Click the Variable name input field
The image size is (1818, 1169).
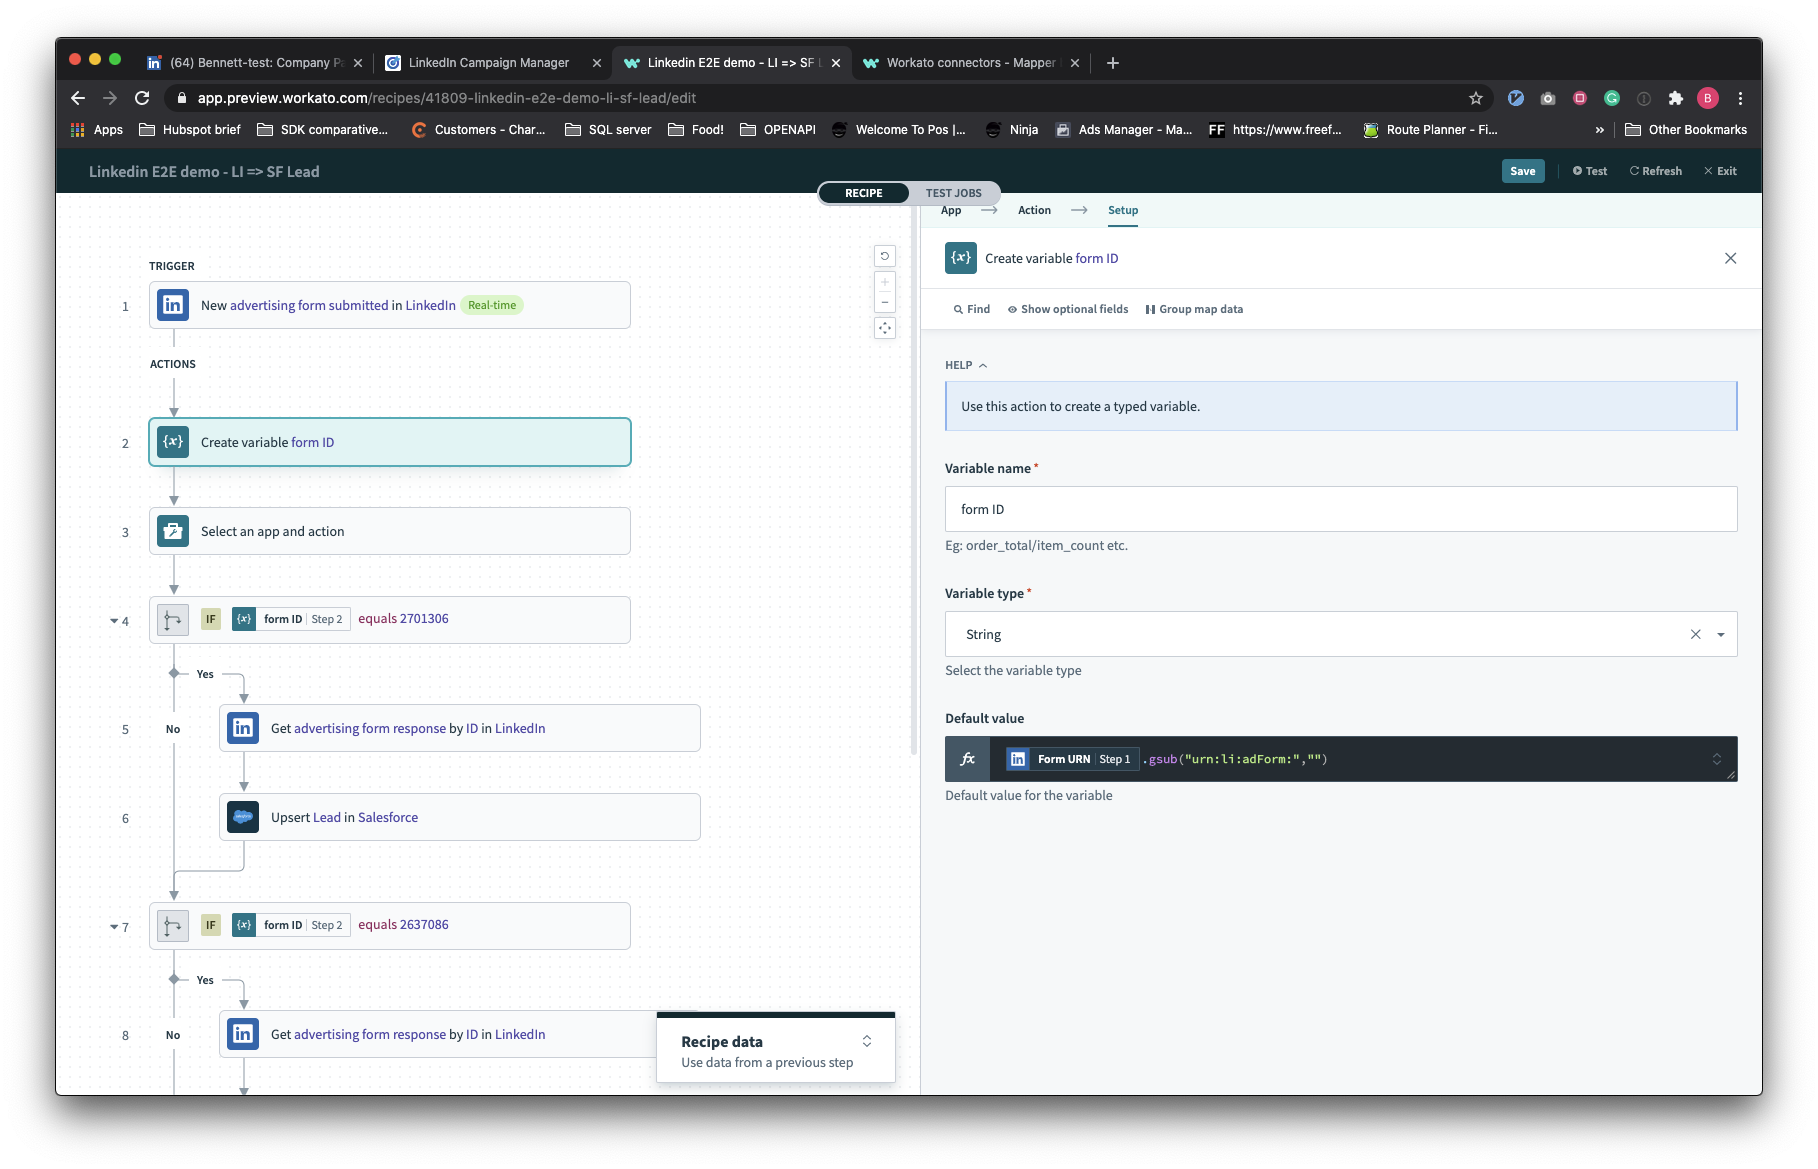coord(1340,508)
